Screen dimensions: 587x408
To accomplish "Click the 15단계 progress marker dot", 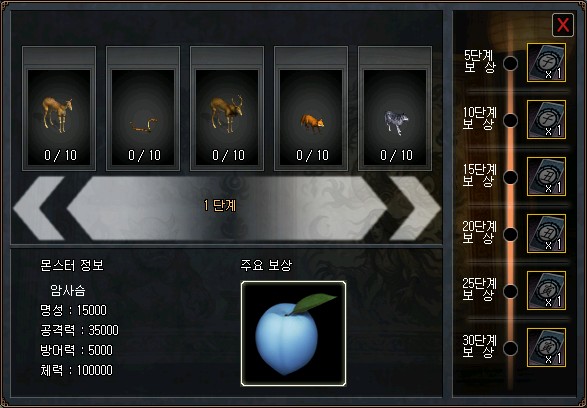I will (510, 177).
